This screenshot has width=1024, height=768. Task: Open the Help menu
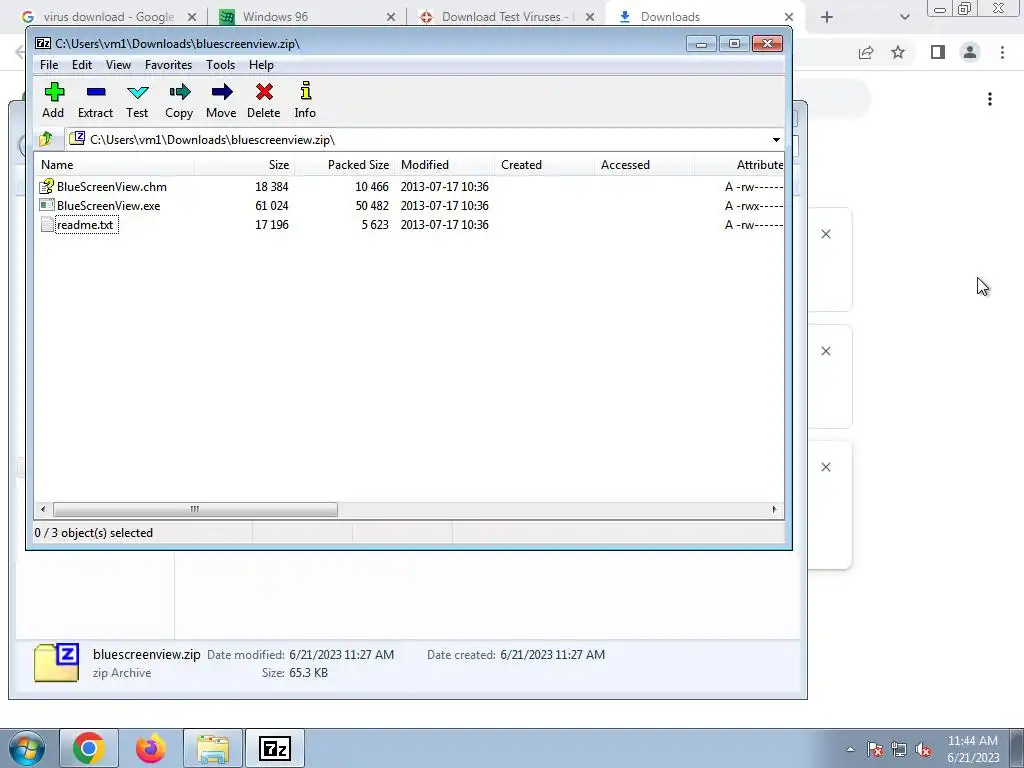[x=261, y=65]
